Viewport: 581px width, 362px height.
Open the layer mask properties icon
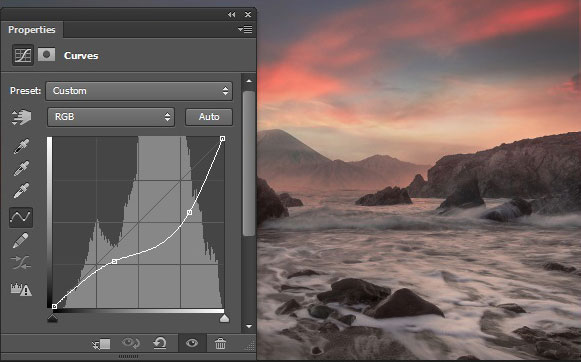pyautogui.click(x=46, y=55)
